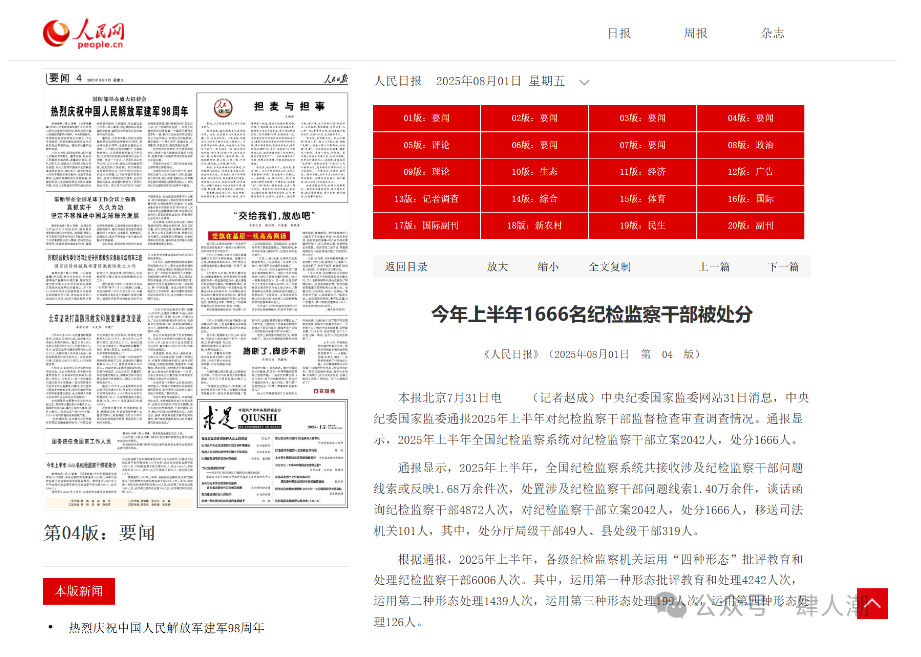This screenshot has width=921, height=657.
Task: Open the 日报 tab
Action: 619,33
